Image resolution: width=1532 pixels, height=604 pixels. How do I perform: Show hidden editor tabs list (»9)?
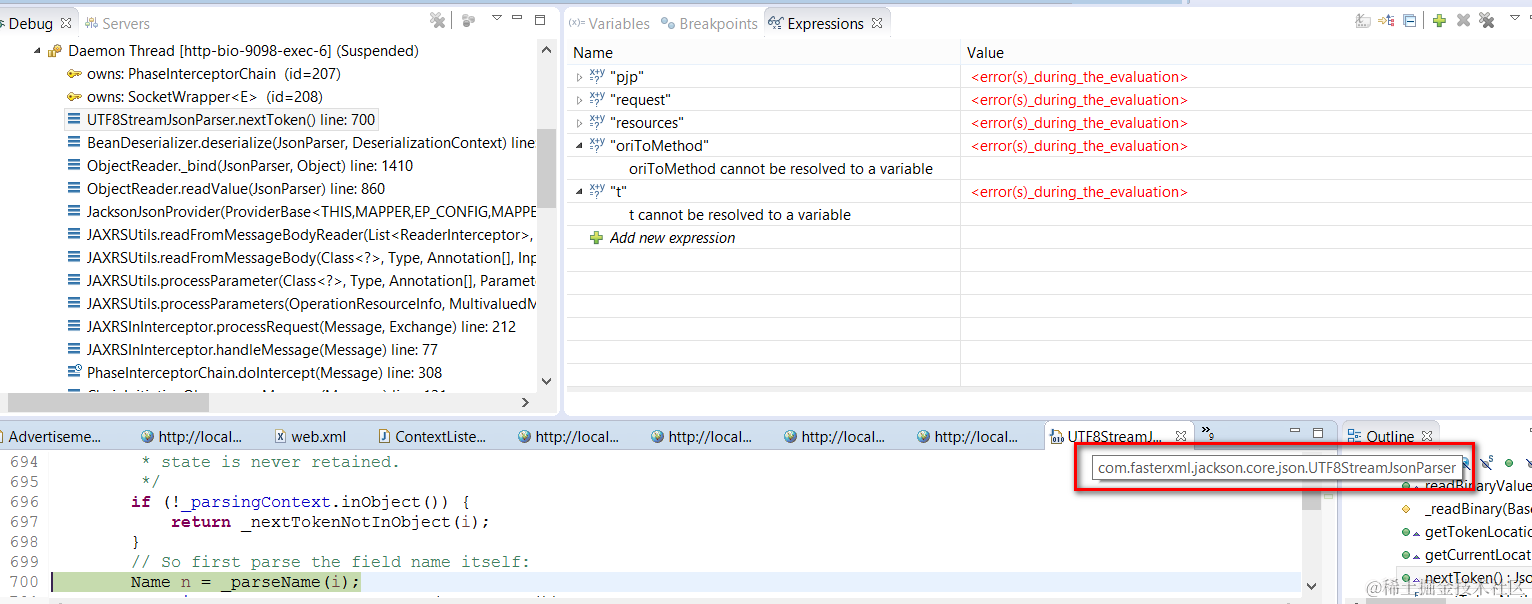pyautogui.click(x=1207, y=434)
